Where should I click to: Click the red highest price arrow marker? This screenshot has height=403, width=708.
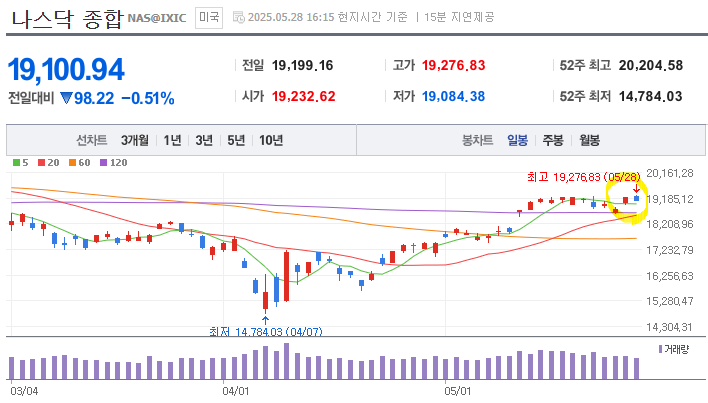tap(636, 188)
